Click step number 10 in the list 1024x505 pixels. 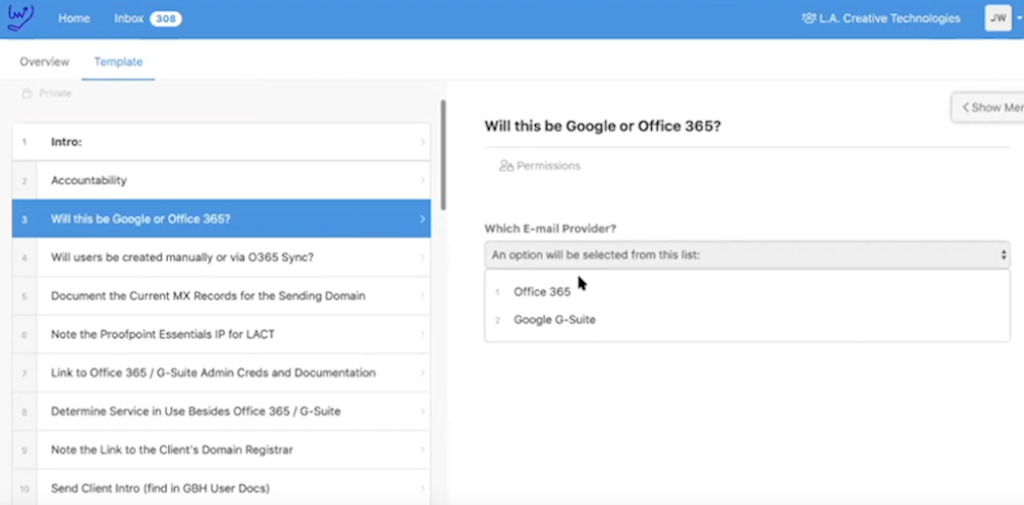tap(24, 489)
